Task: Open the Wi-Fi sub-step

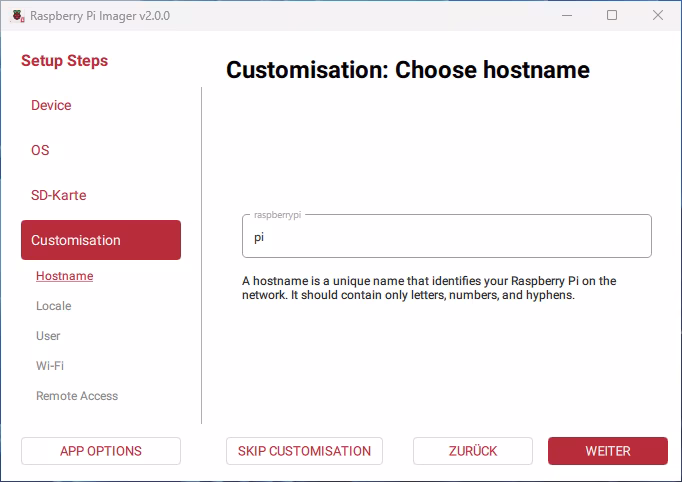Action: [x=50, y=366]
